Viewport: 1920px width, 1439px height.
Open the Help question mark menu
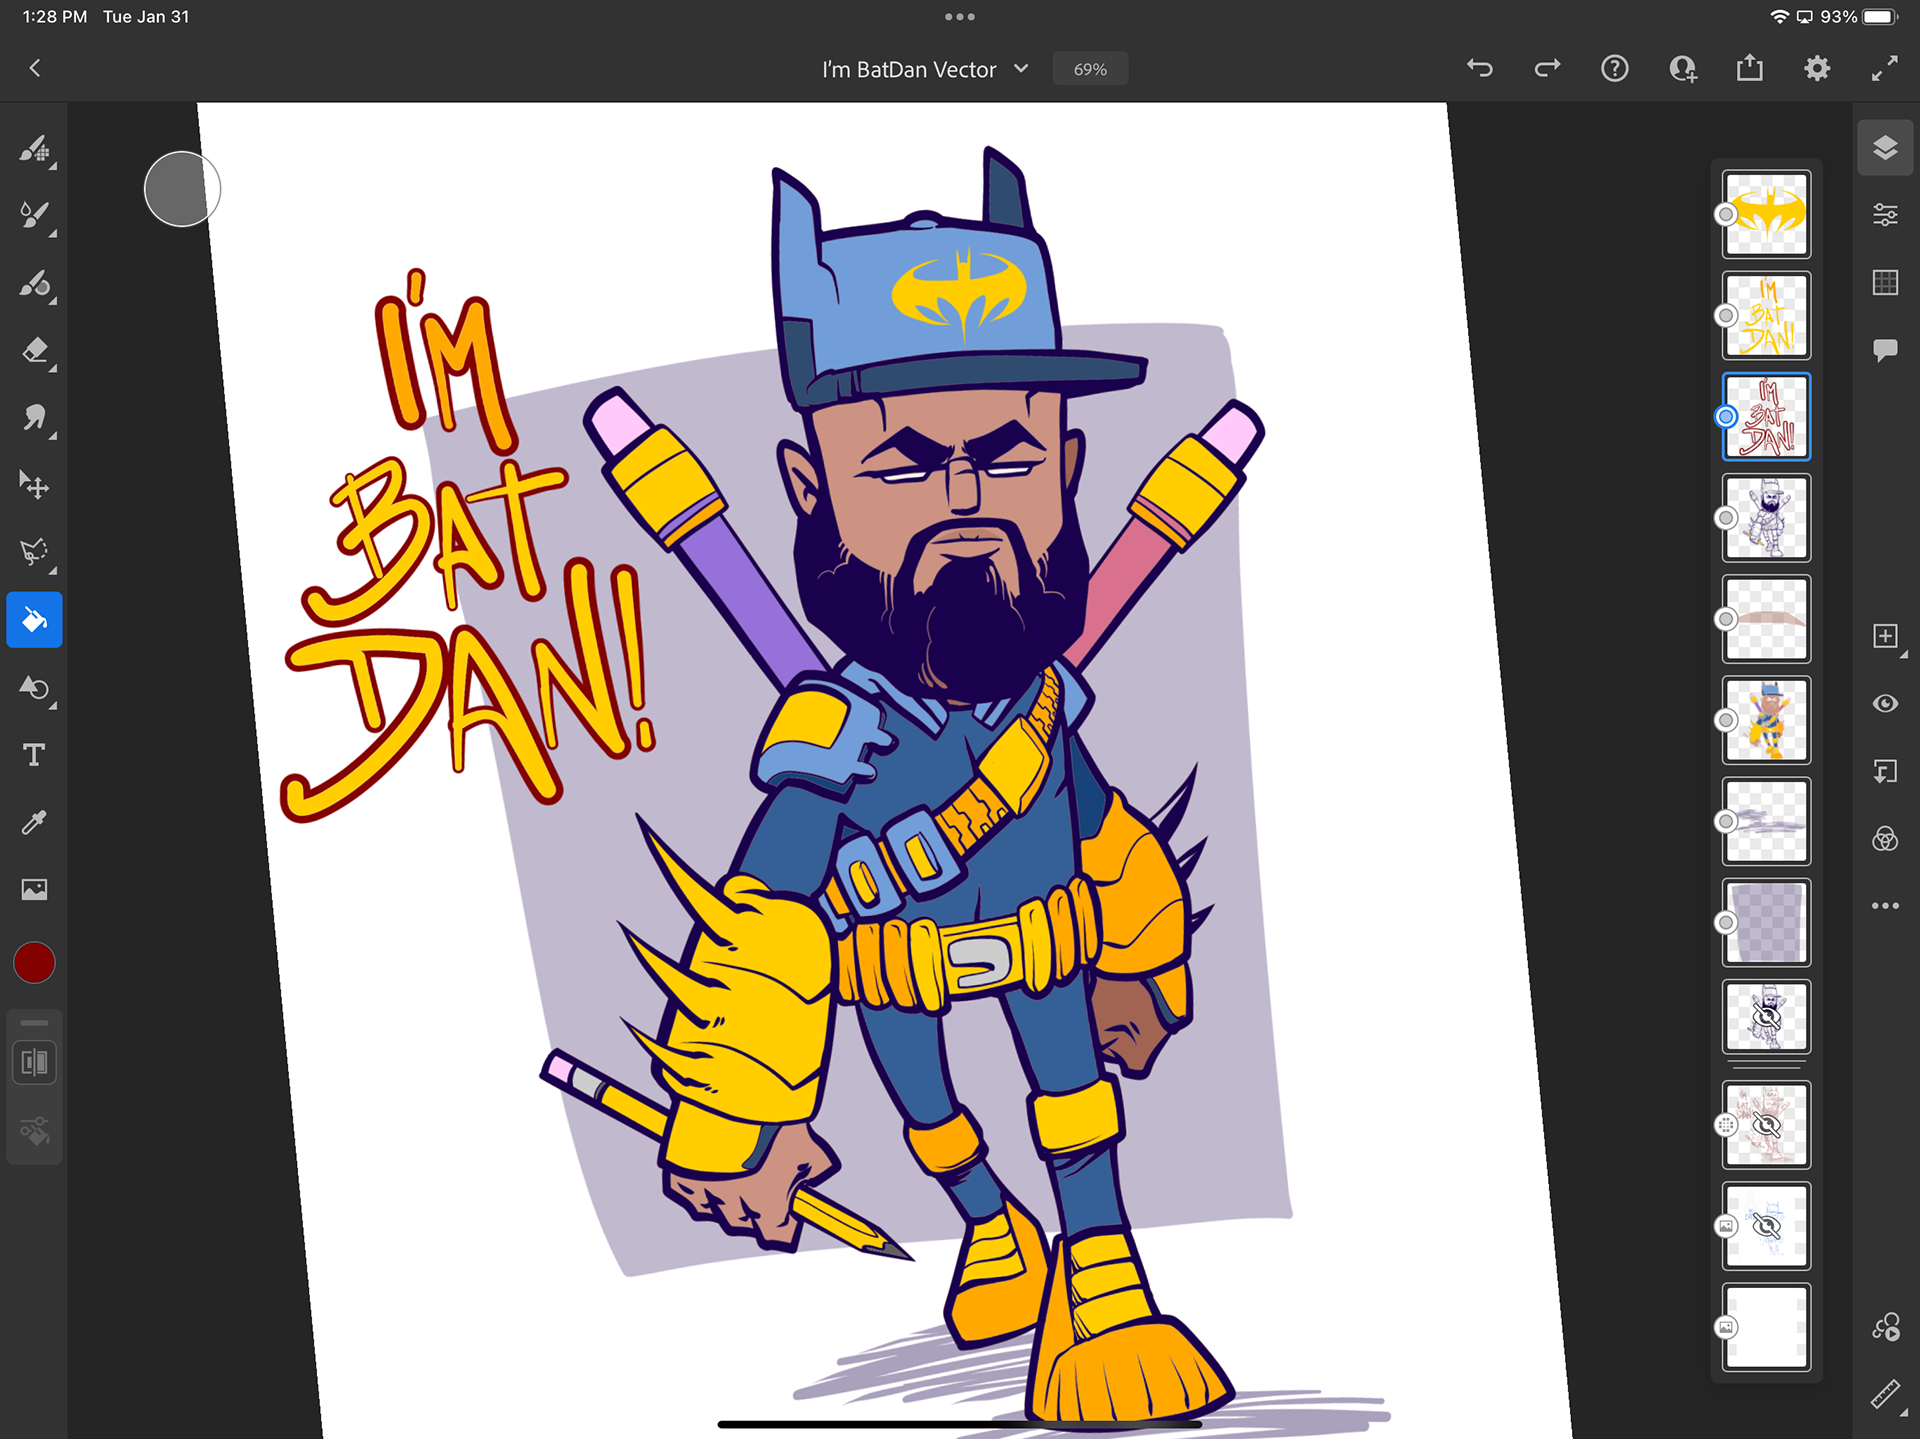pos(1614,68)
